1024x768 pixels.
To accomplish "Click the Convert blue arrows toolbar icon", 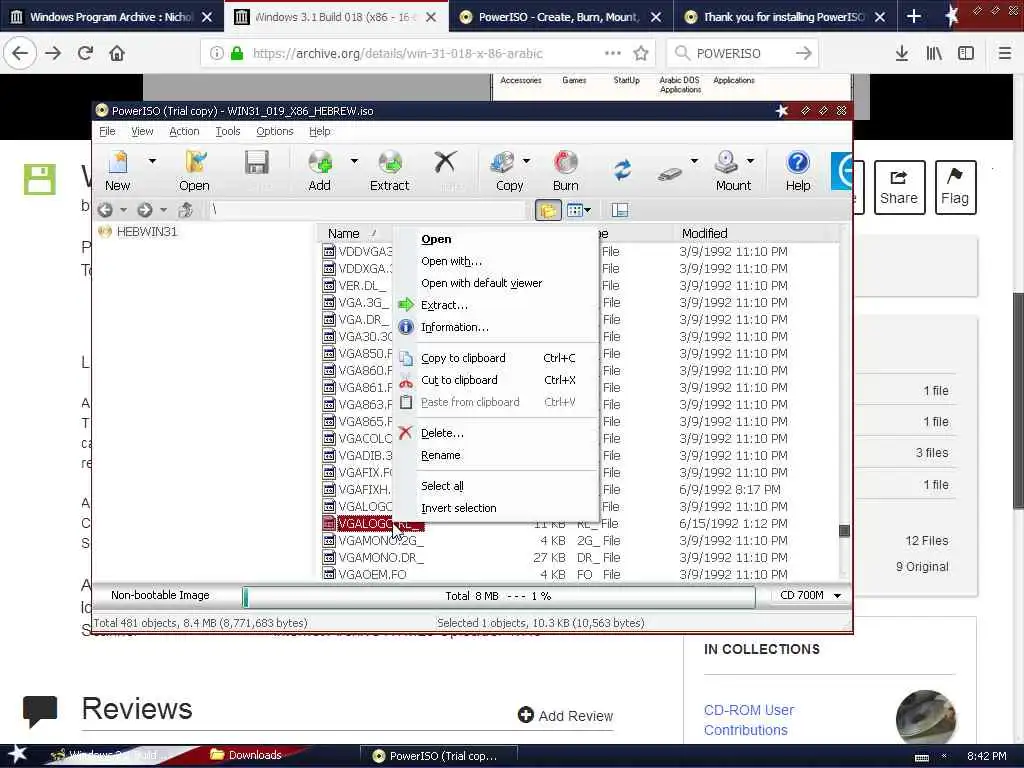I will pyautogui.click(x=622, y=170).
